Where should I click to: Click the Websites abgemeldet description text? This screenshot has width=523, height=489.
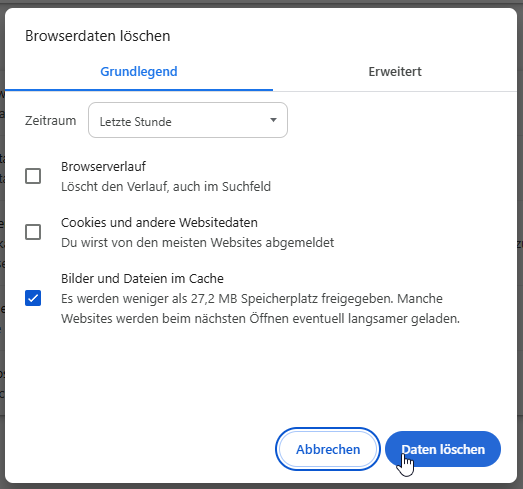[197, 242]
